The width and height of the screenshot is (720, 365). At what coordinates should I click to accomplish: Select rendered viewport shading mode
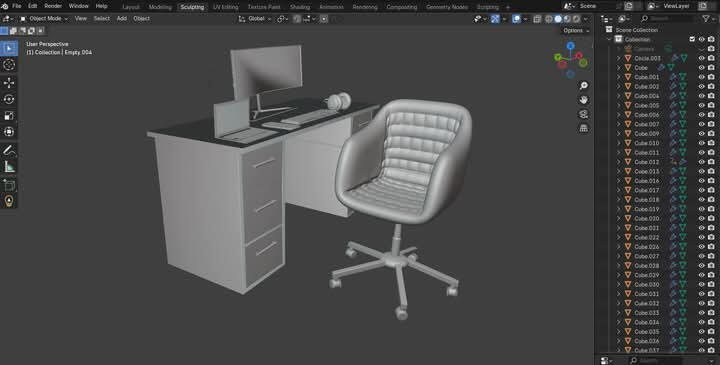coord(576,19)
